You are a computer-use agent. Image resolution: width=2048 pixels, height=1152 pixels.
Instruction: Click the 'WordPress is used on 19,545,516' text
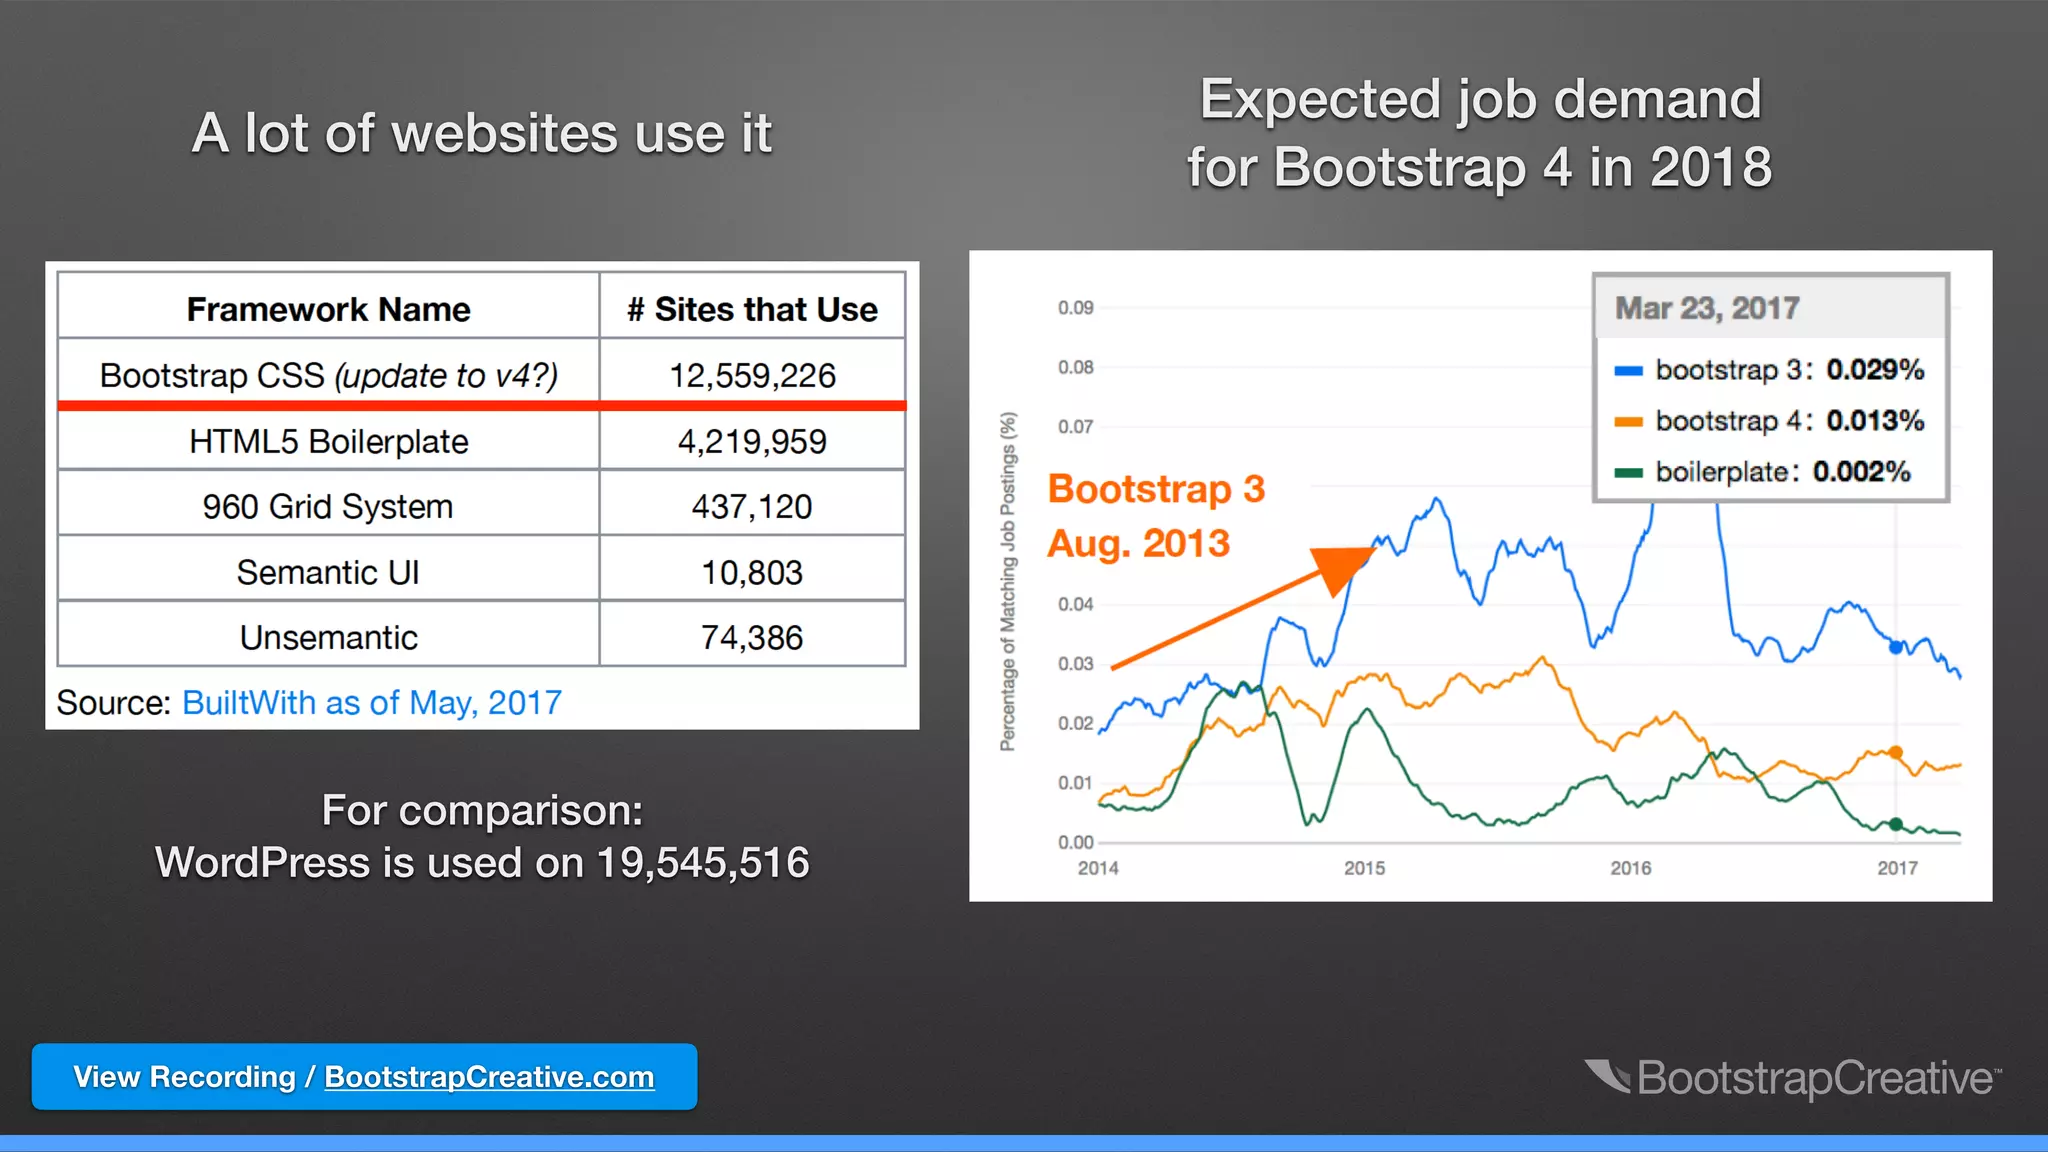pos(482,862)
